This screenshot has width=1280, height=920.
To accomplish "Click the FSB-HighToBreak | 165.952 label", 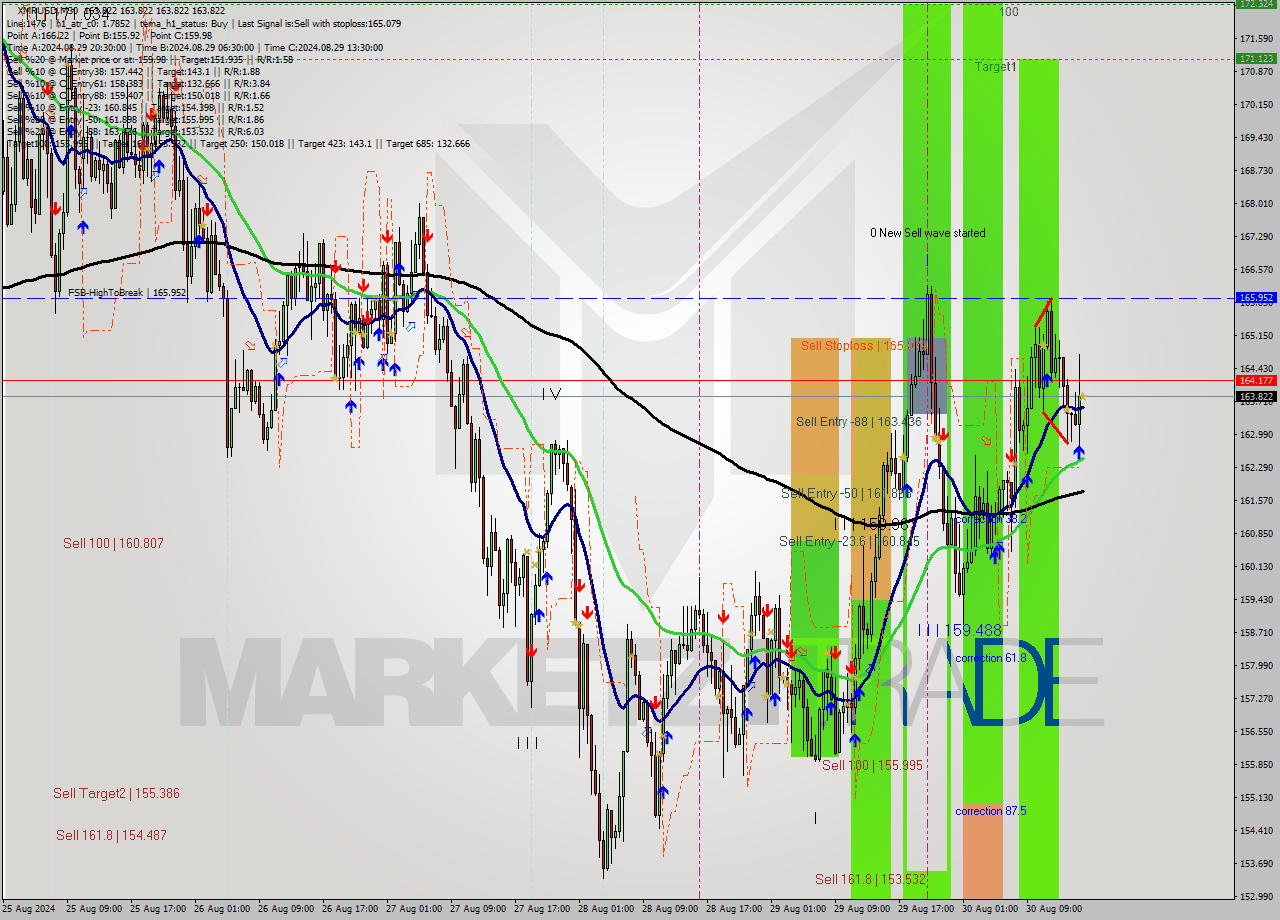I will tap(127, 293).
